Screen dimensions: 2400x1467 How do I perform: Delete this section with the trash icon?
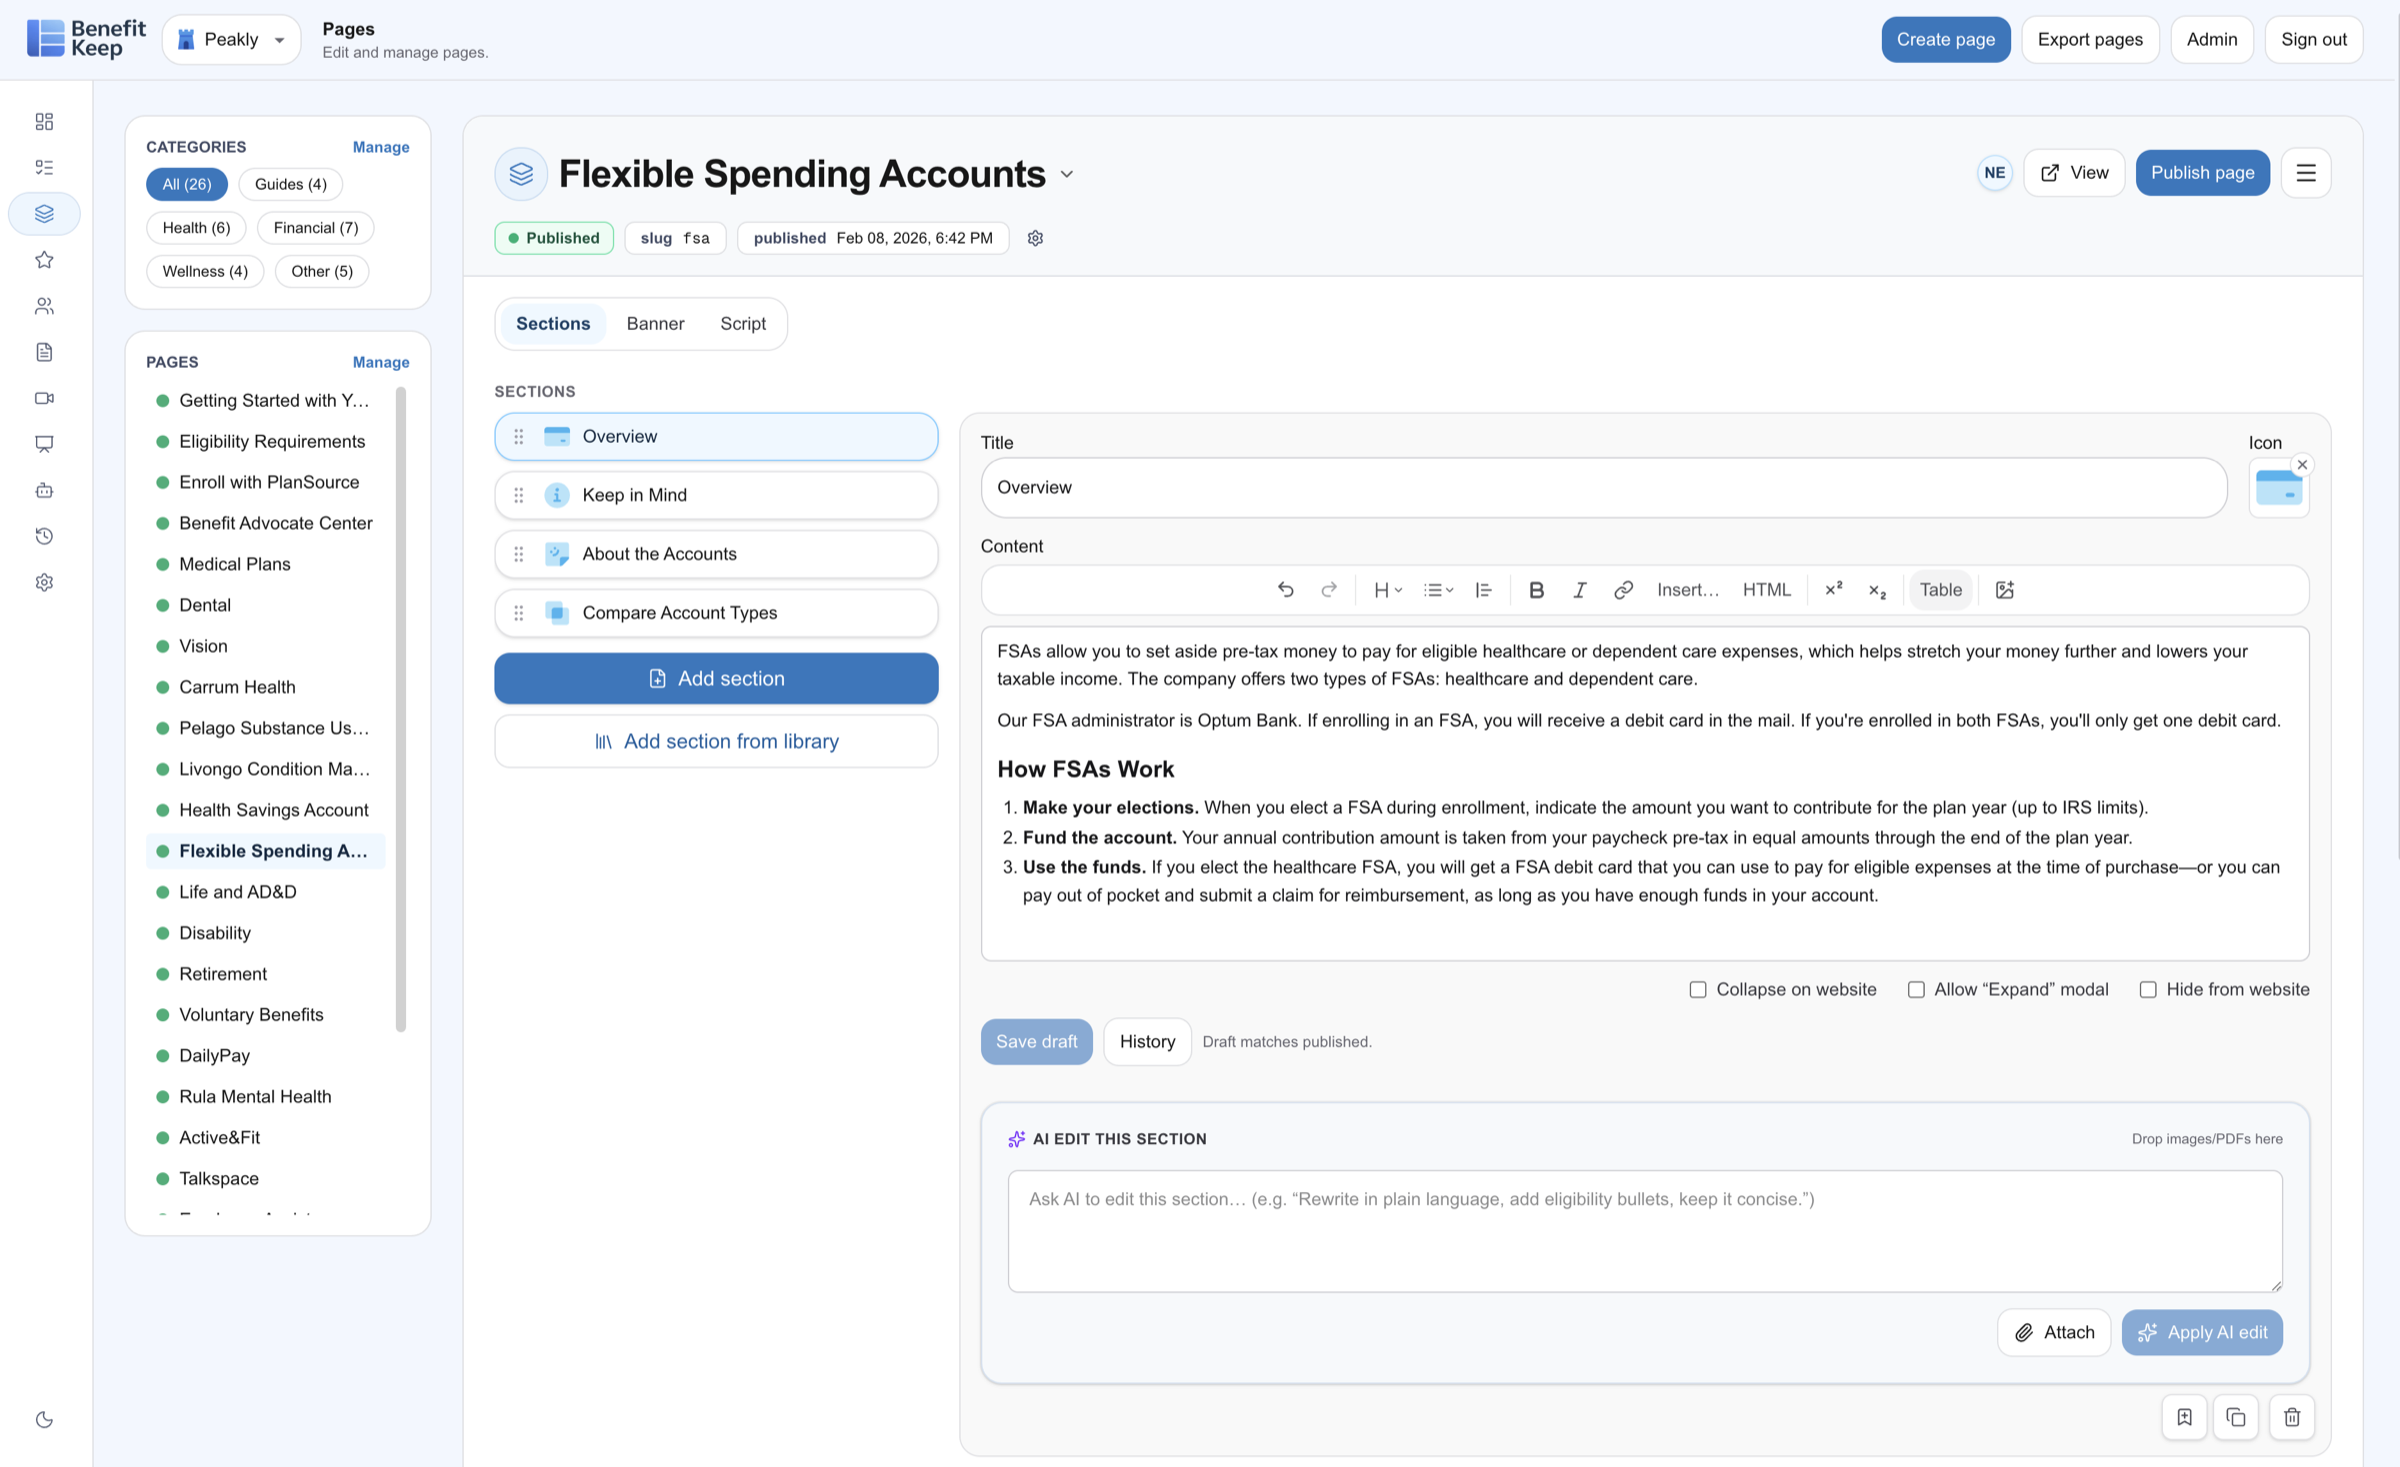tap(2292, 1417)
